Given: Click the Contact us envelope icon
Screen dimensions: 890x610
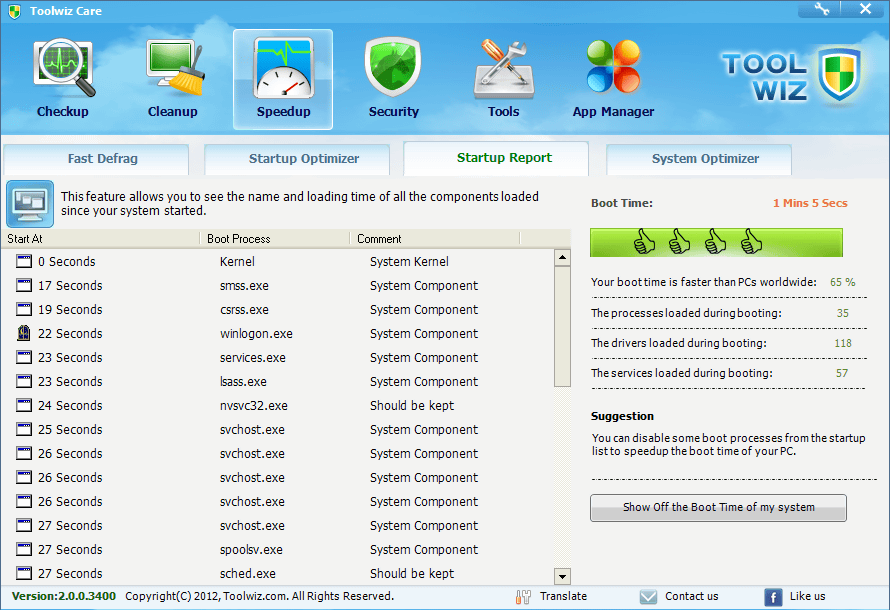Looking at the screenshot, I should tap(648, 597).
